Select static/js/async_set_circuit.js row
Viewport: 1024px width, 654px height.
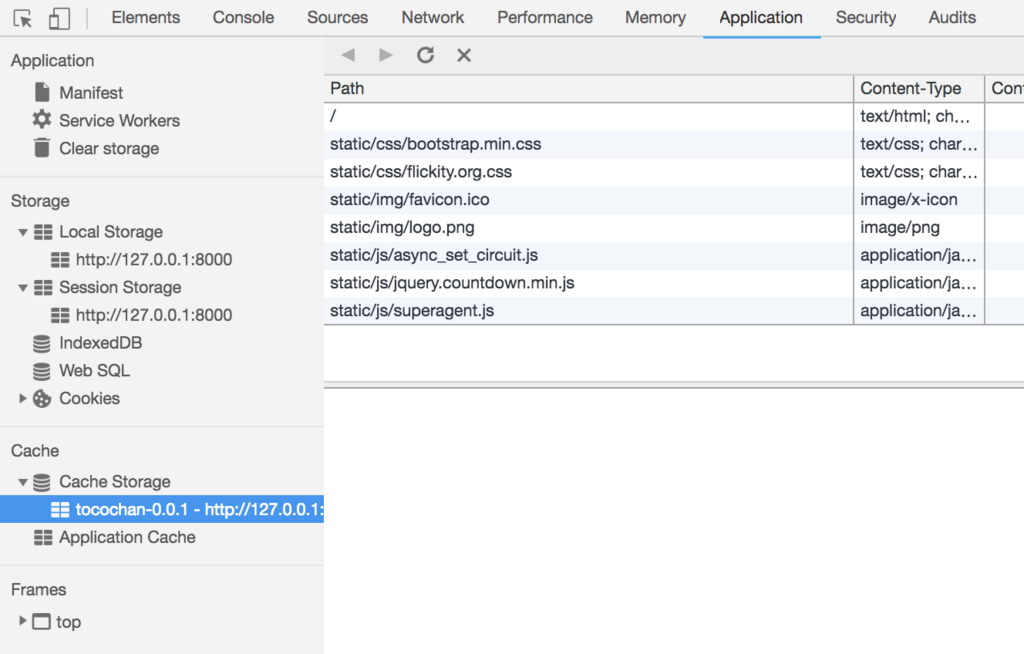588,255
